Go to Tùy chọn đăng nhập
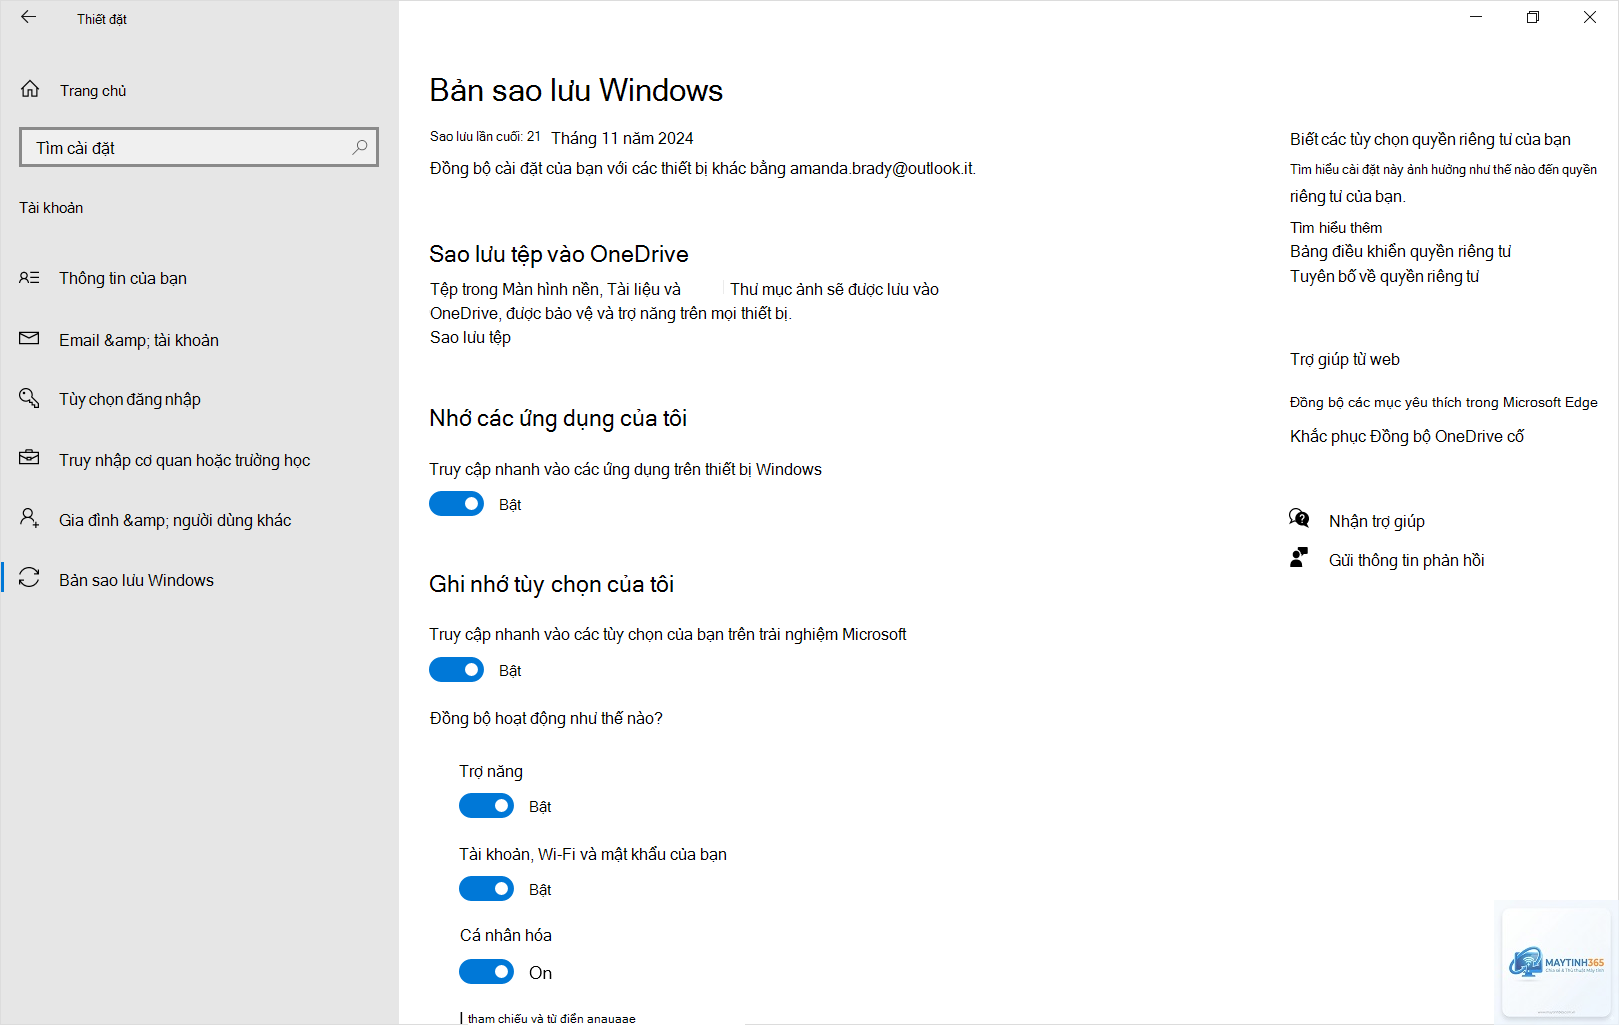Viewport: 1619px width, 1025px height. click(x=130, y=399)
